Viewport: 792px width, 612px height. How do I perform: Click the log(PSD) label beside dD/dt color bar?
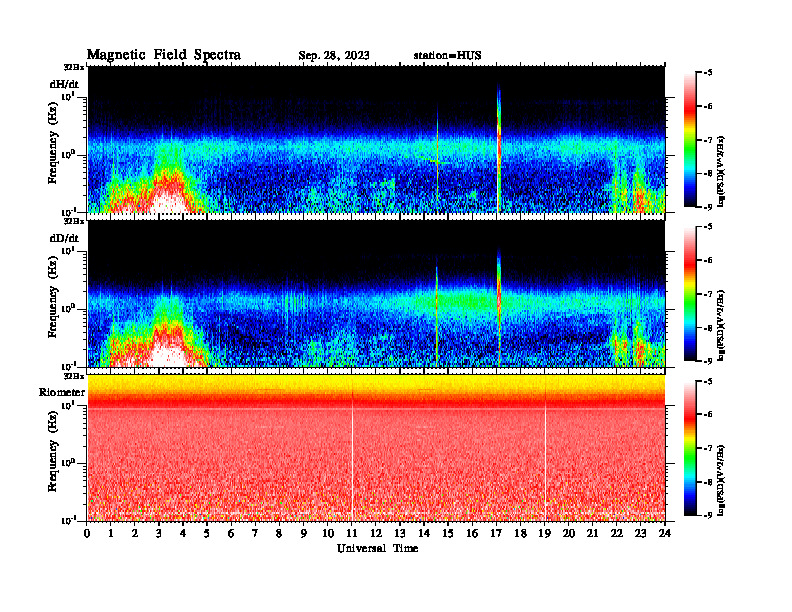click(722, 325)
